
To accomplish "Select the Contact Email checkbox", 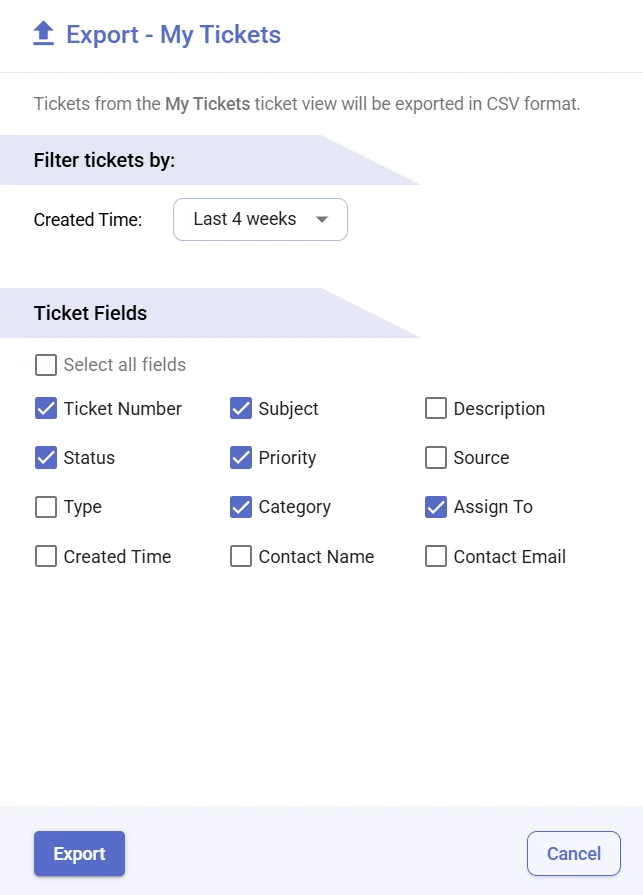I will [436, 556].
